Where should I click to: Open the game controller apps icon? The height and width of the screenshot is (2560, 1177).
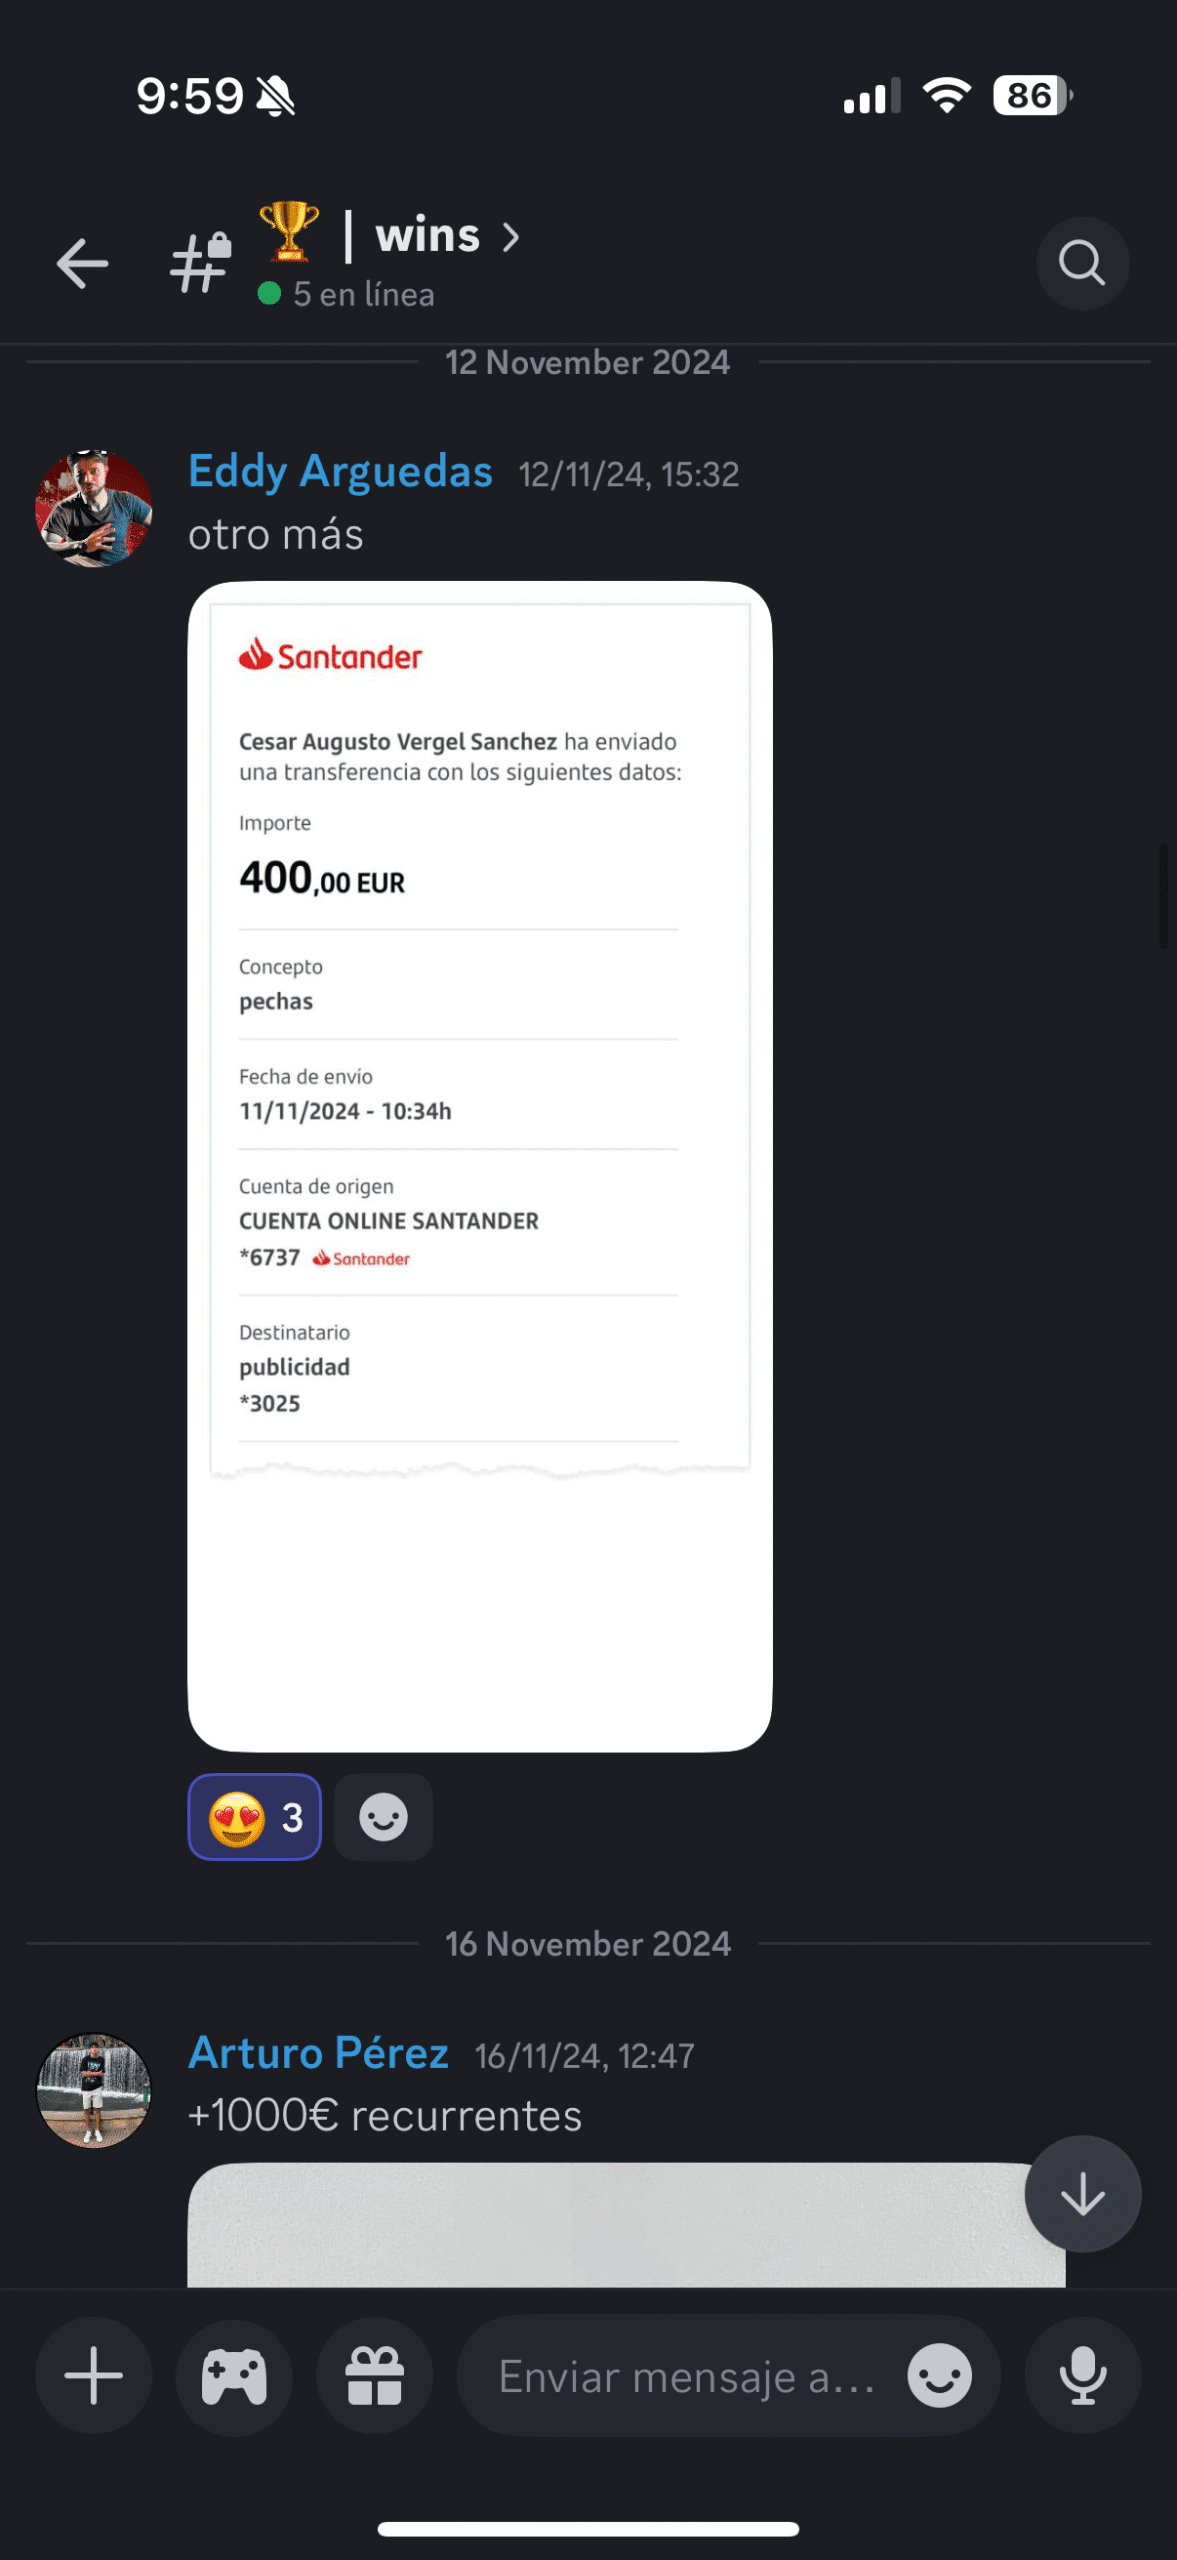click(234, 2375)
